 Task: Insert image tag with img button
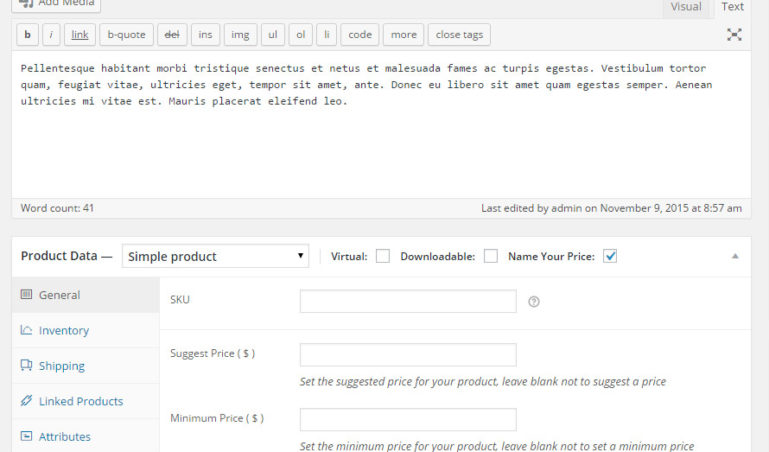pos(240,35)
